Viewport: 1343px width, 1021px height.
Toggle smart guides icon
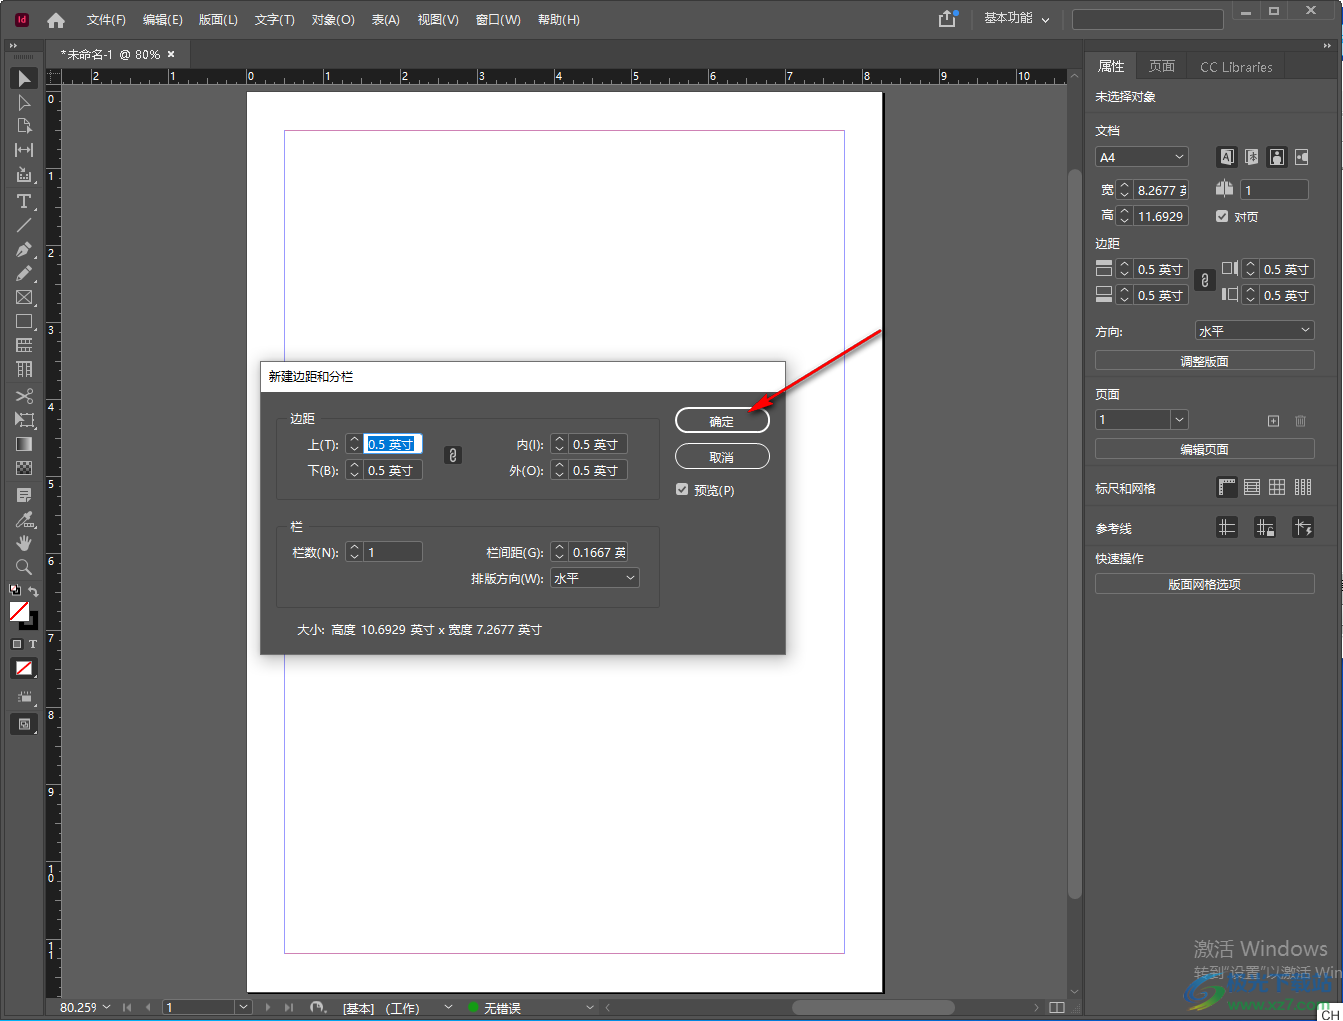1303,527
